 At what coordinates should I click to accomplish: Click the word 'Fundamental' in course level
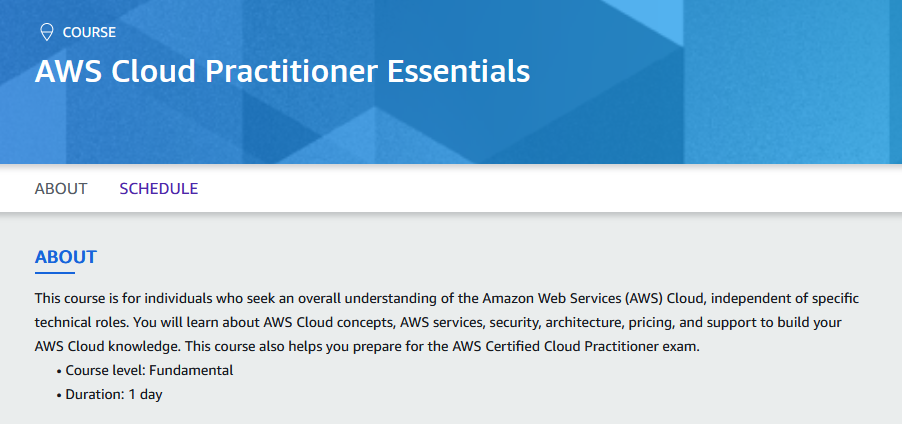pyautogui.click(x=191, y=370)
